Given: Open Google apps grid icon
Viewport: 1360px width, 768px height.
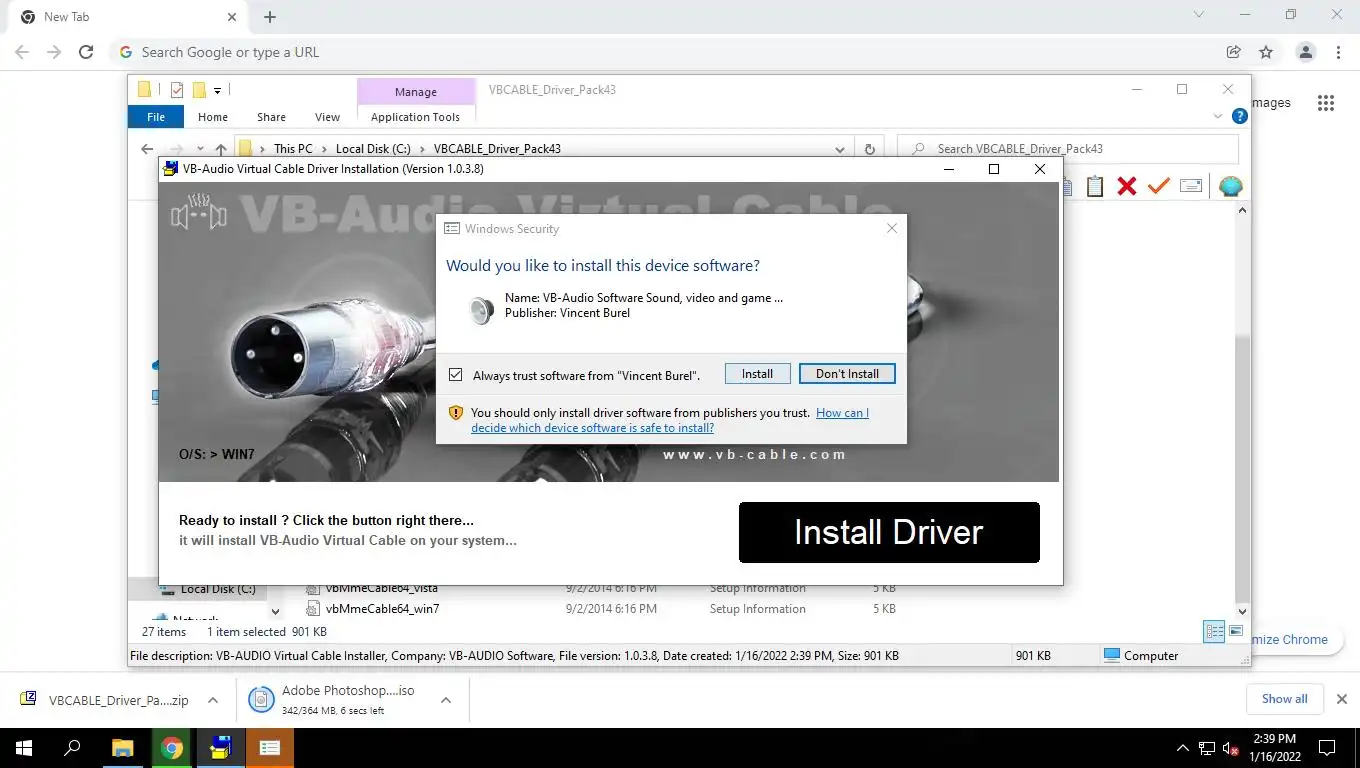Looking at the screenshot, I should (1326, 103).
